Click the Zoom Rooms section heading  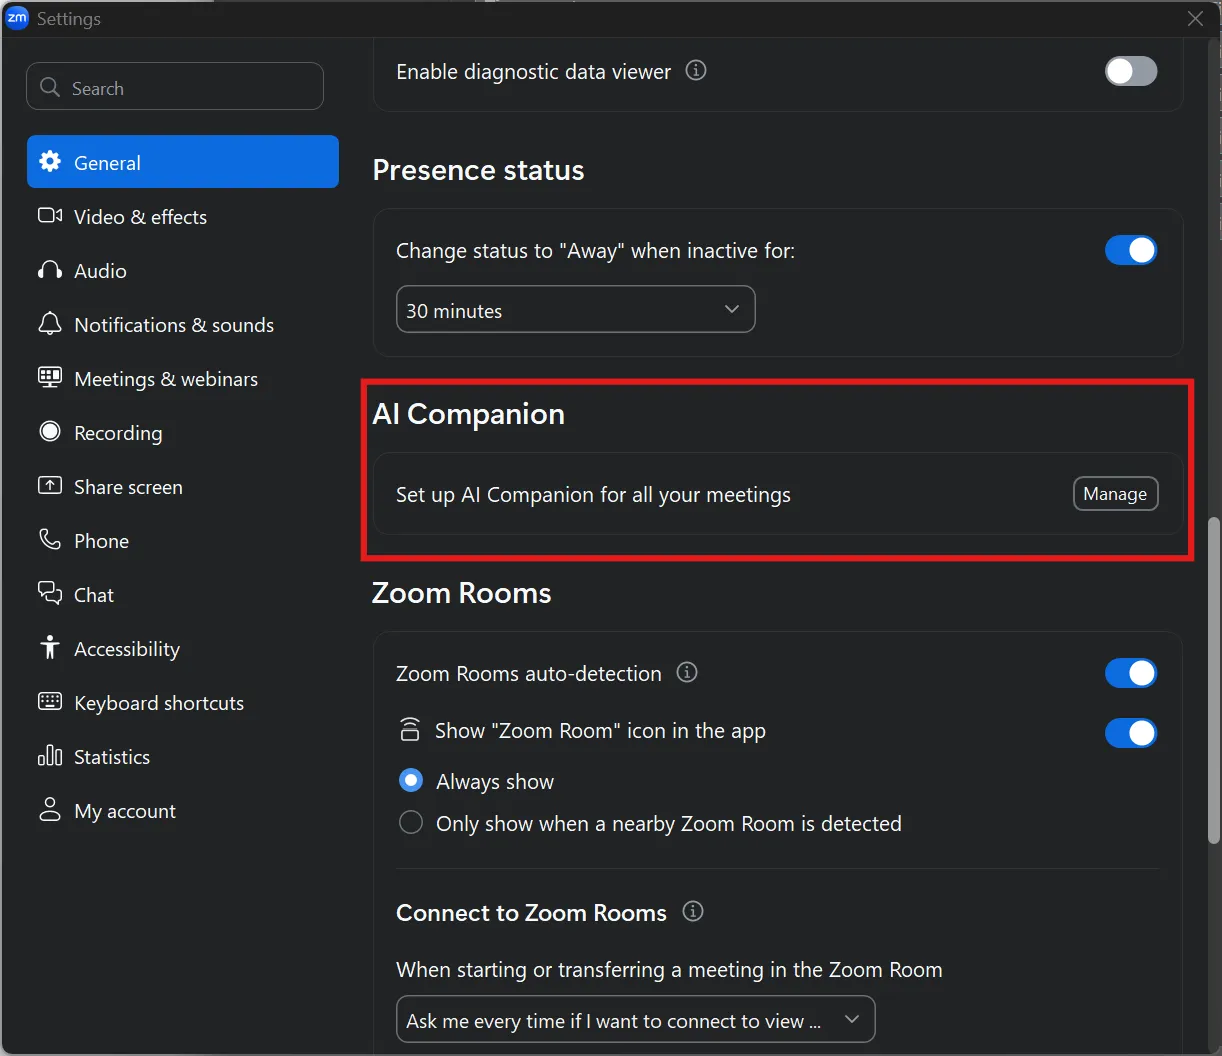click(461, 593)
